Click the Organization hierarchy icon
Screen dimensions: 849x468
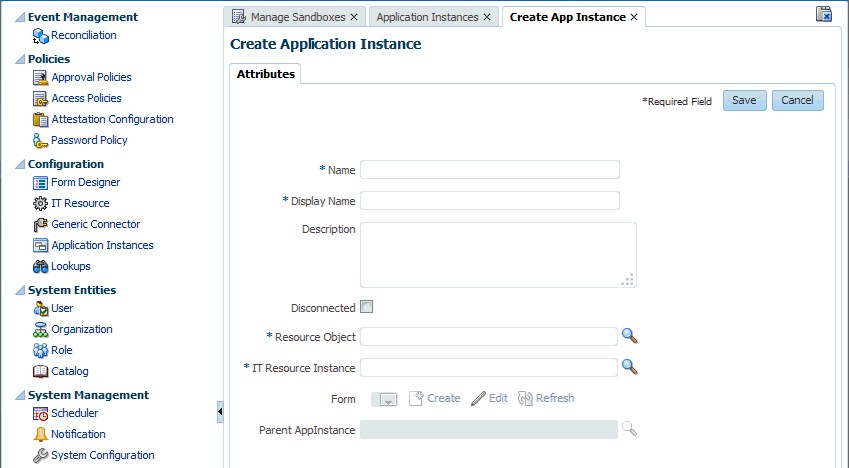(40, 330)
